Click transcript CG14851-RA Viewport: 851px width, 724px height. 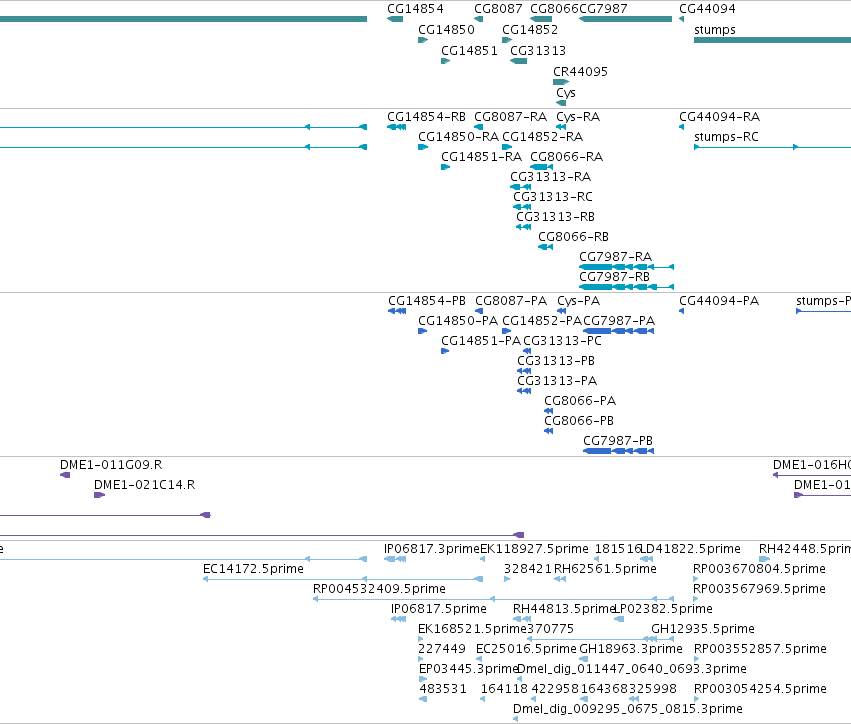pos(481,157)
